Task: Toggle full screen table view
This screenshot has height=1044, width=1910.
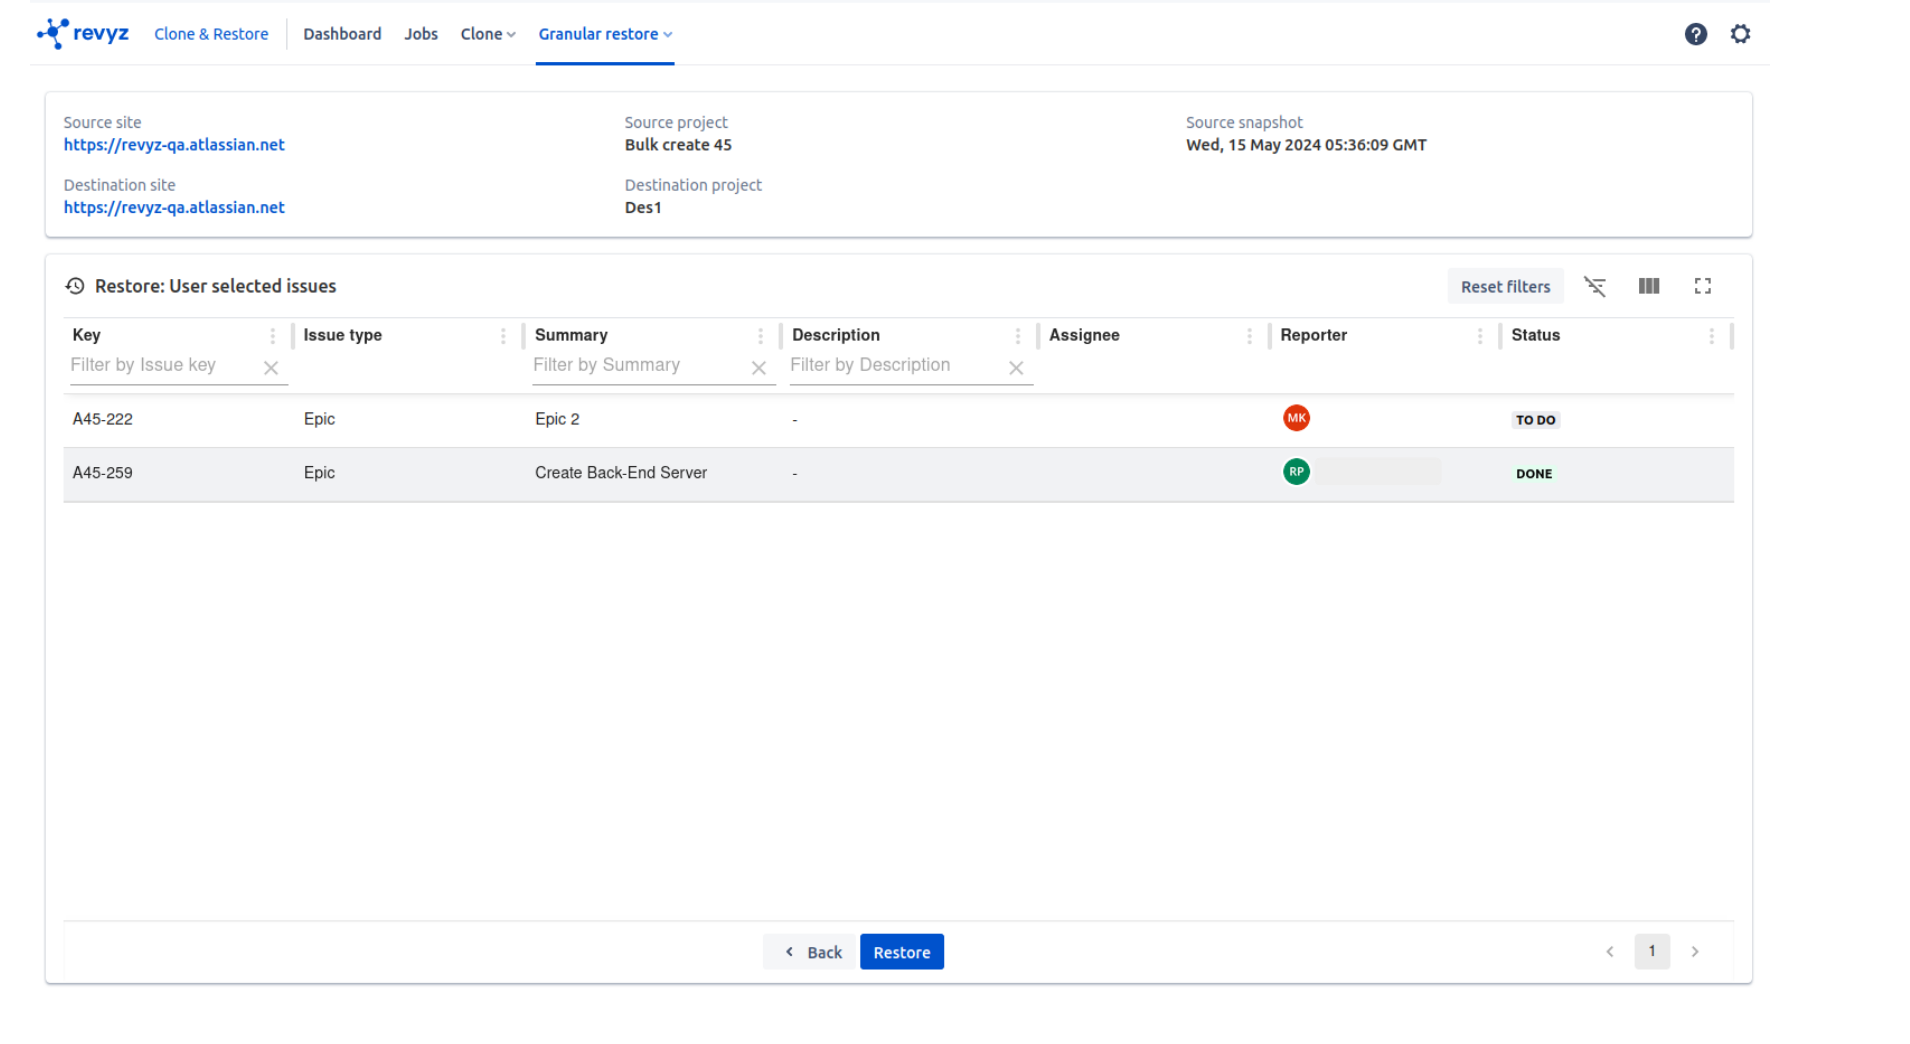Action: click(x=1703, y=286)
